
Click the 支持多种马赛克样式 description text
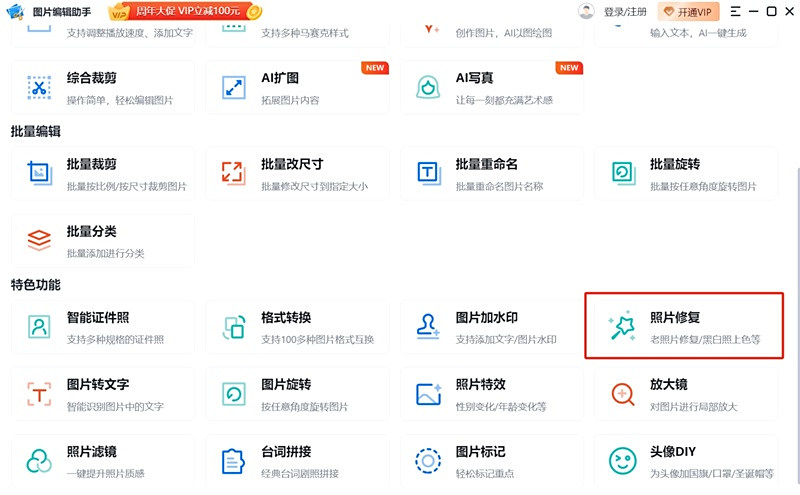point(305,34)
